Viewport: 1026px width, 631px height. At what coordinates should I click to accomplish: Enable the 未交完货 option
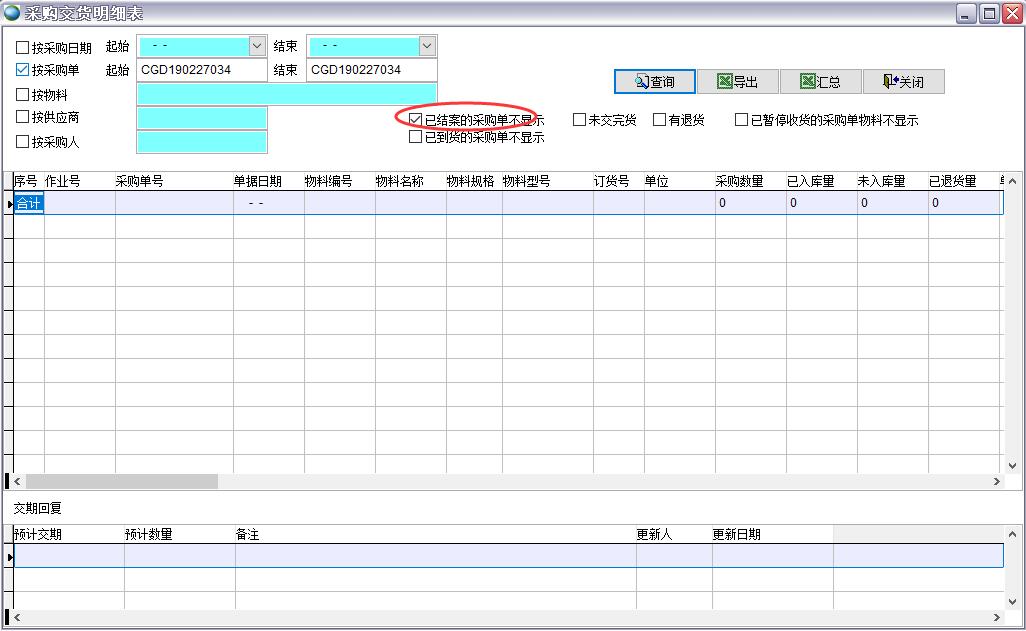[x=578, y=119]
